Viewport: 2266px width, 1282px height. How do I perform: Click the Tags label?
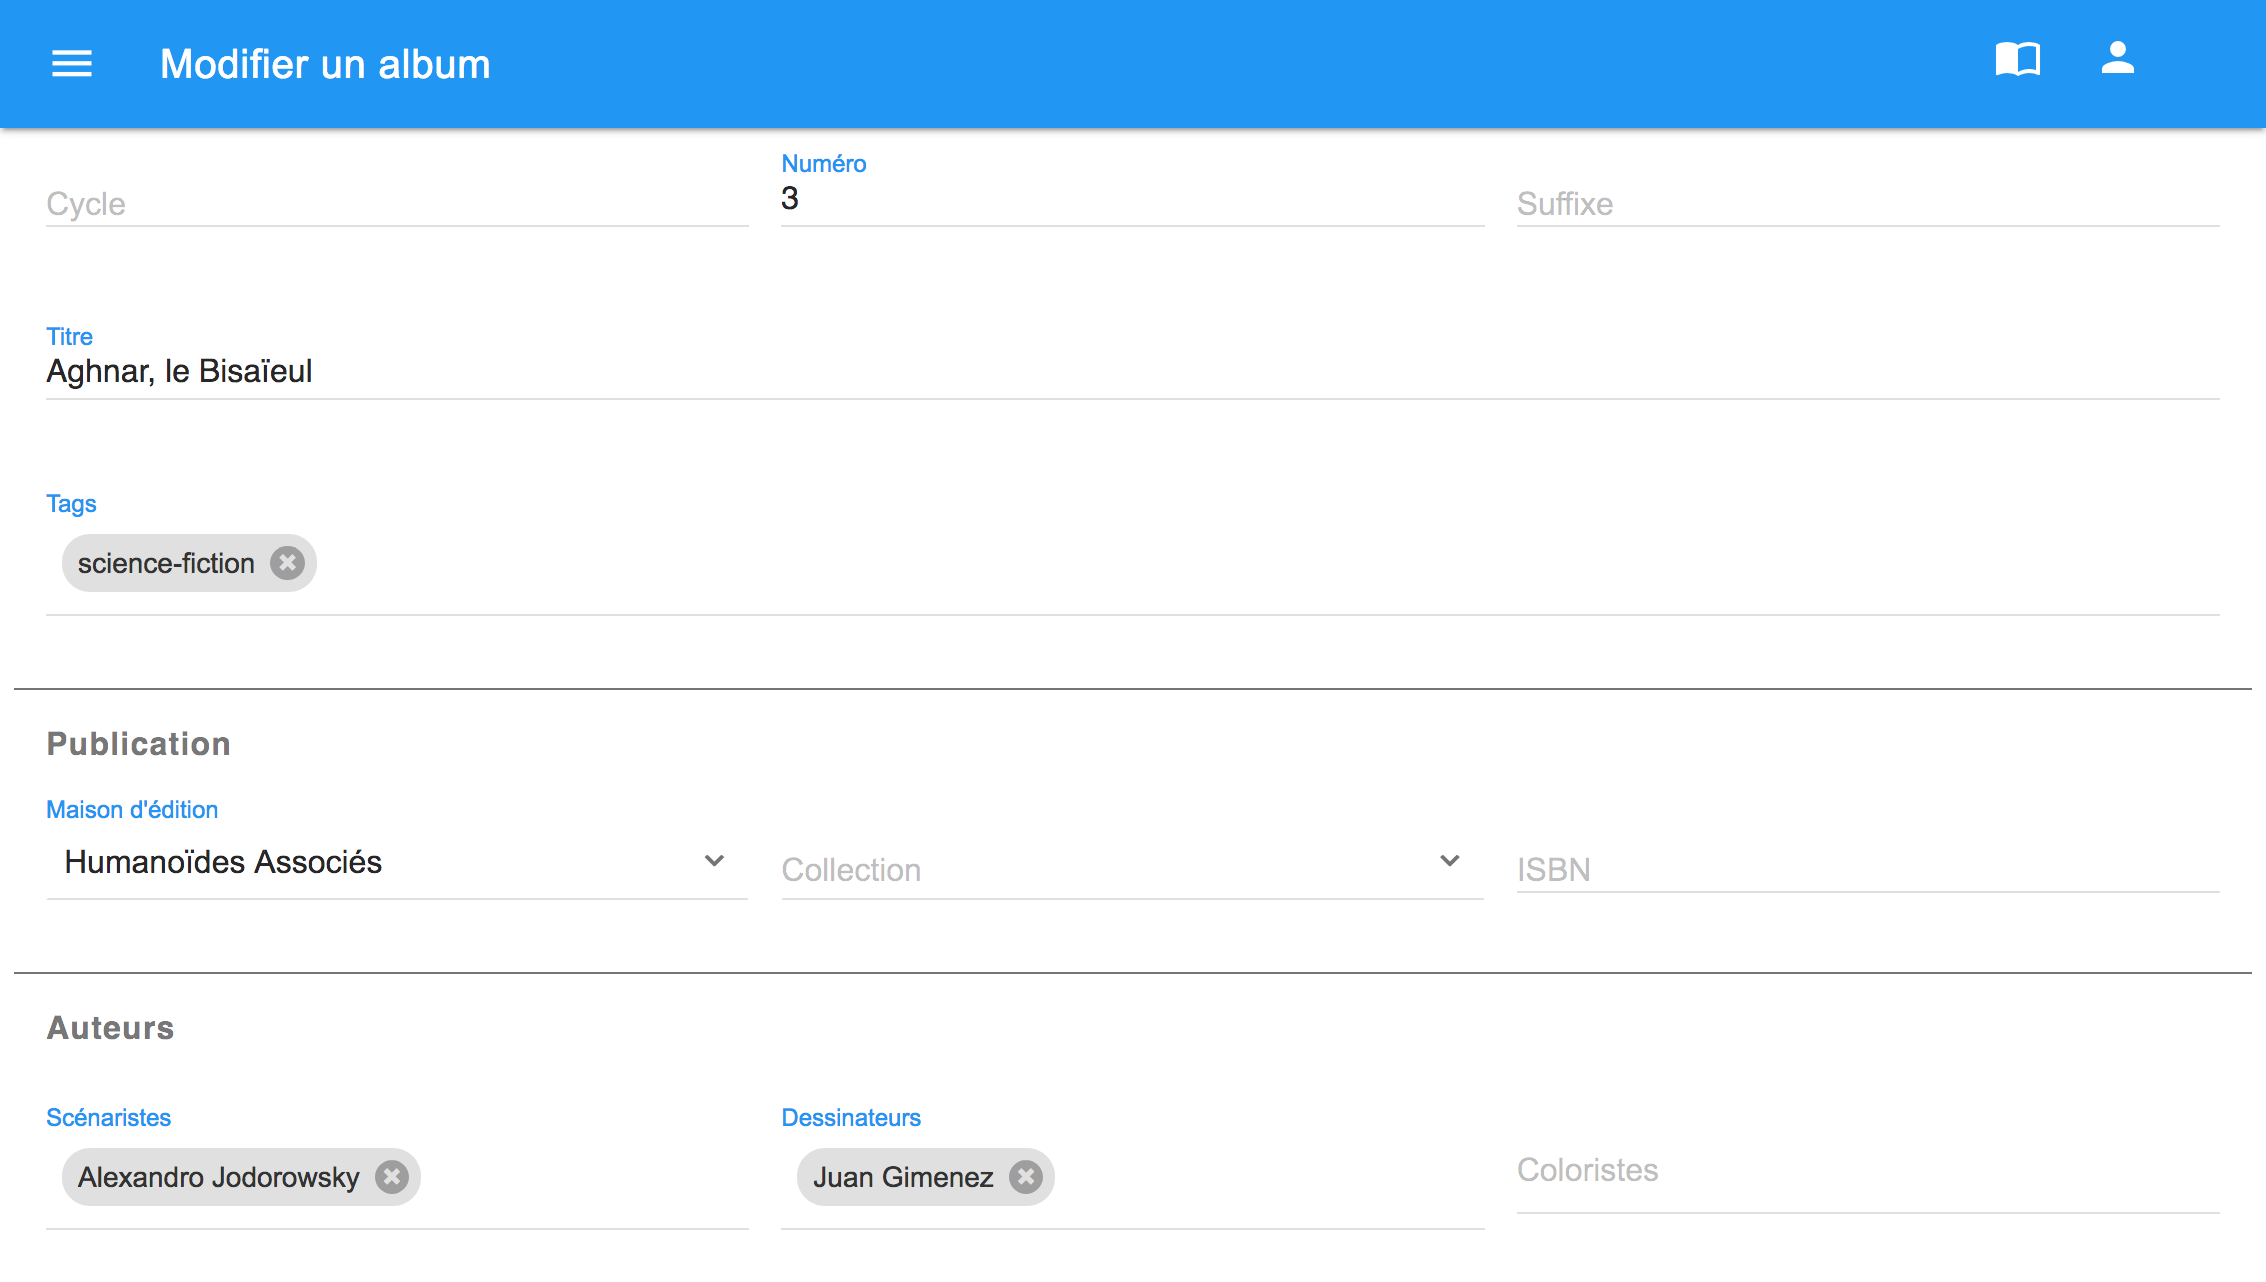(x=71, y=504)
